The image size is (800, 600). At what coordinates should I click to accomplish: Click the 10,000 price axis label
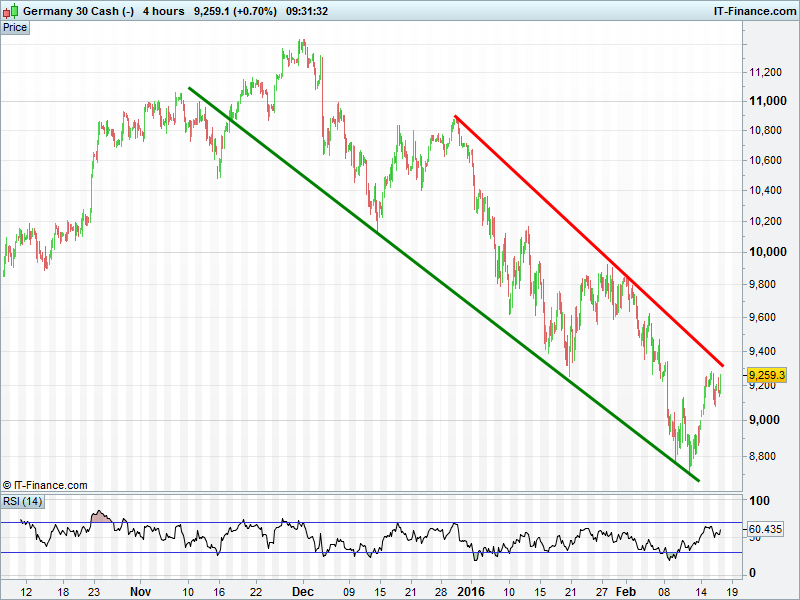click(x=767, y=252)
